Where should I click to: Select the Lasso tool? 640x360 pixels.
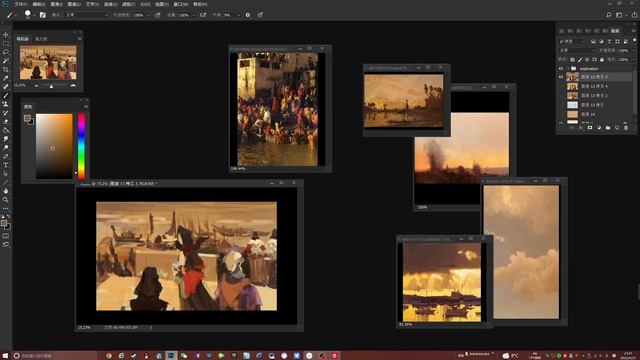pyautogui.click(x=6, y=52)
